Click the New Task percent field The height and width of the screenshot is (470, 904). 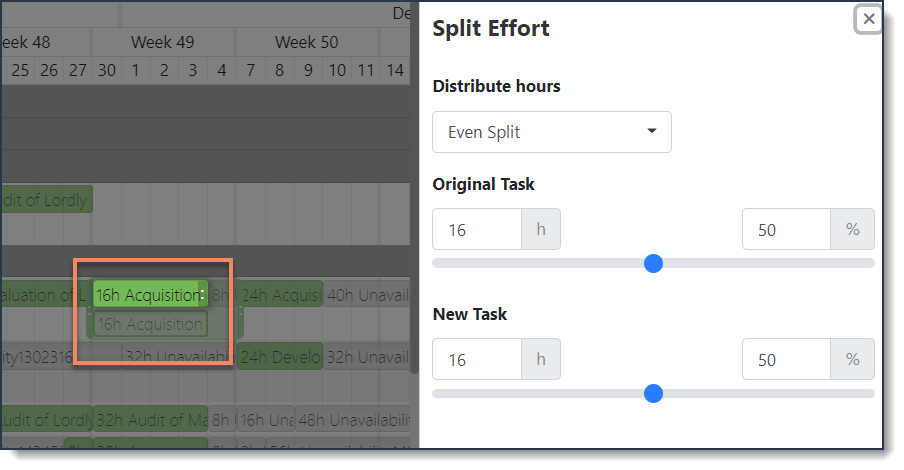click(786, 359)
